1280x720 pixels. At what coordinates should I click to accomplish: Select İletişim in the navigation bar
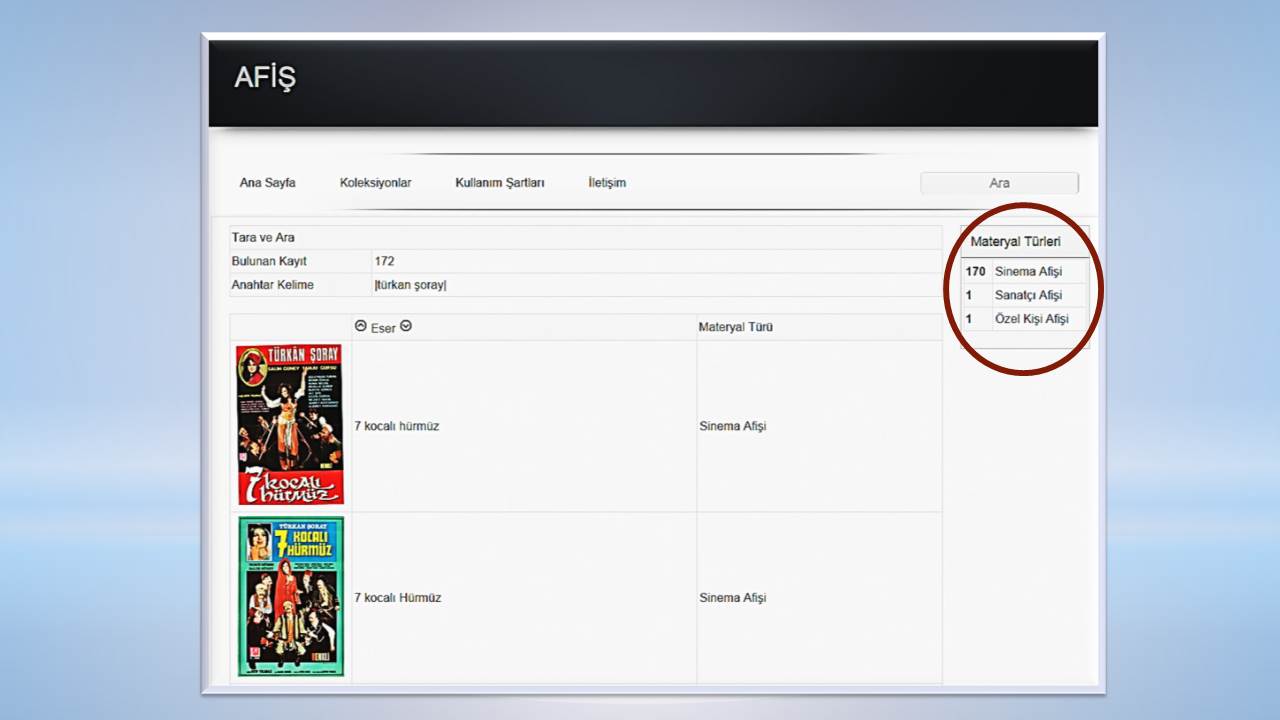point(607,183)
